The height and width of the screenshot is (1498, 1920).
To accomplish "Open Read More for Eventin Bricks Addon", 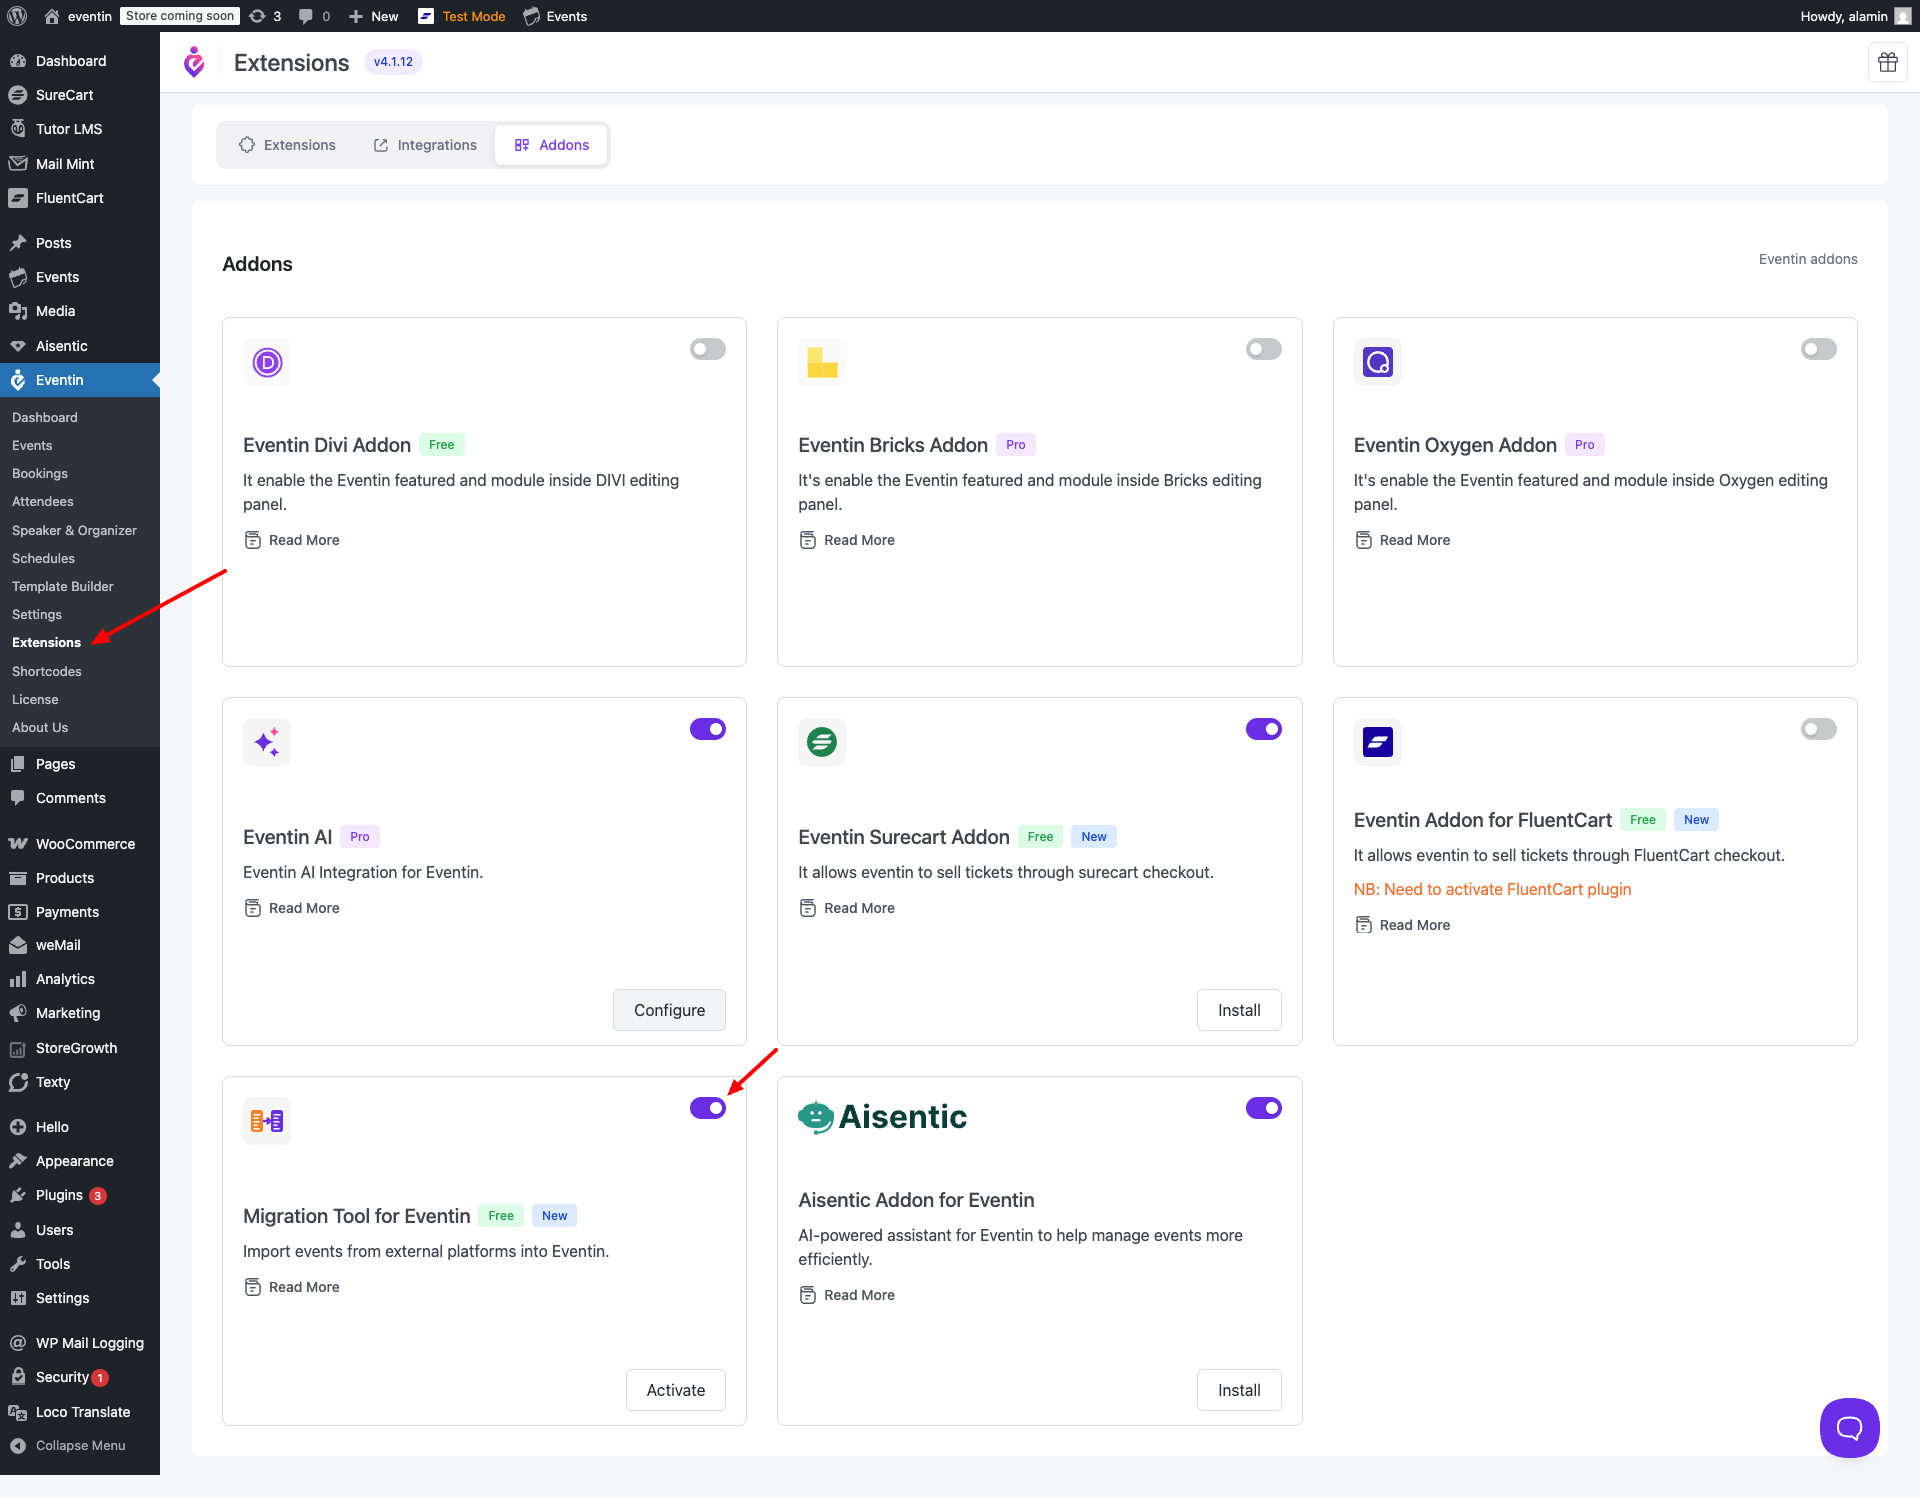I will point(847,540).
